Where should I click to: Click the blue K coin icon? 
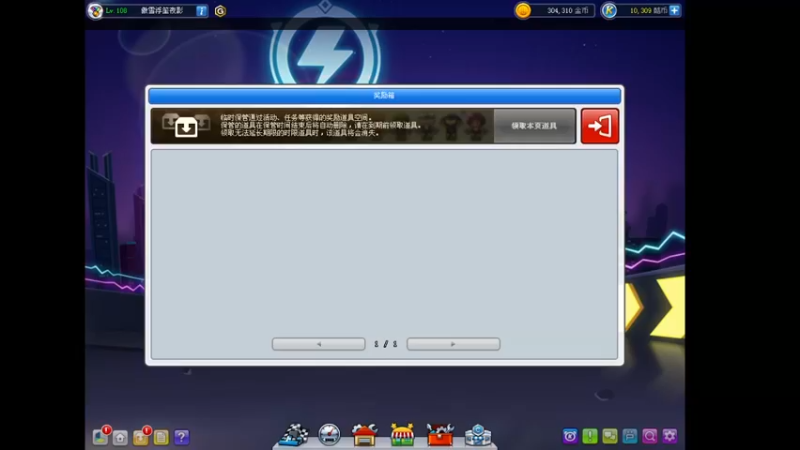click(x=609, y=10)
